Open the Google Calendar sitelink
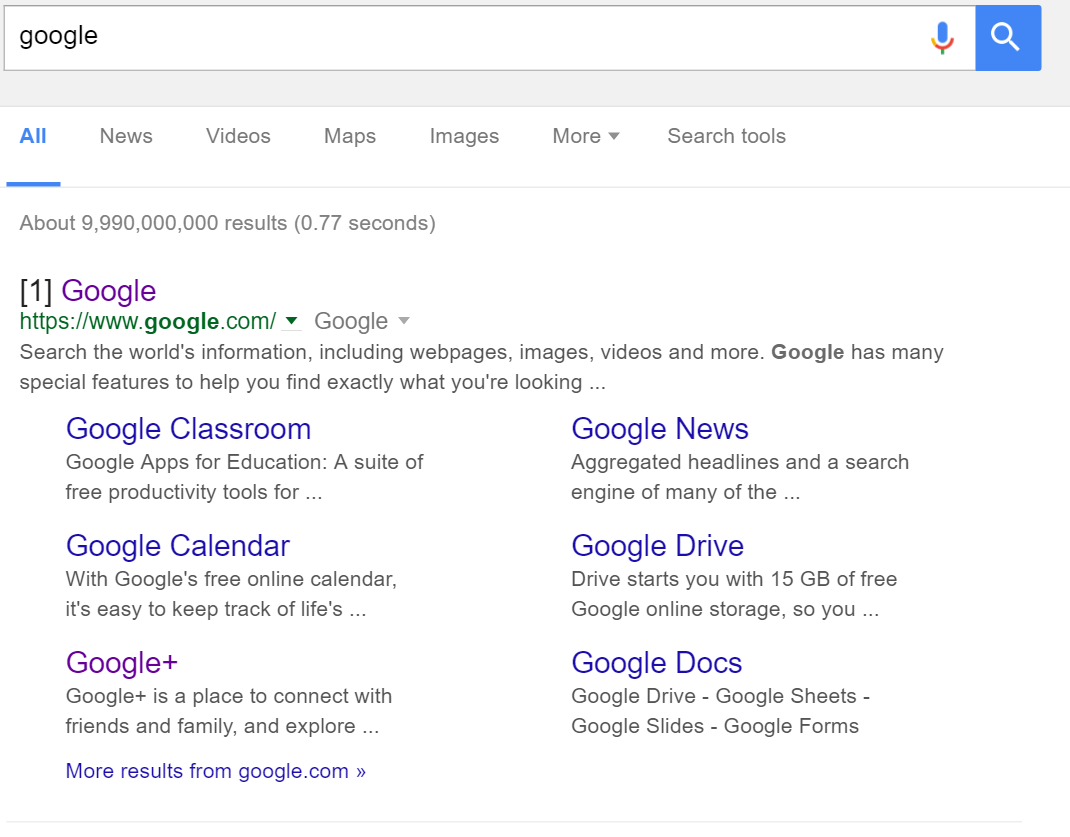This screenshot has width=1070, height=837. (177, 546)
